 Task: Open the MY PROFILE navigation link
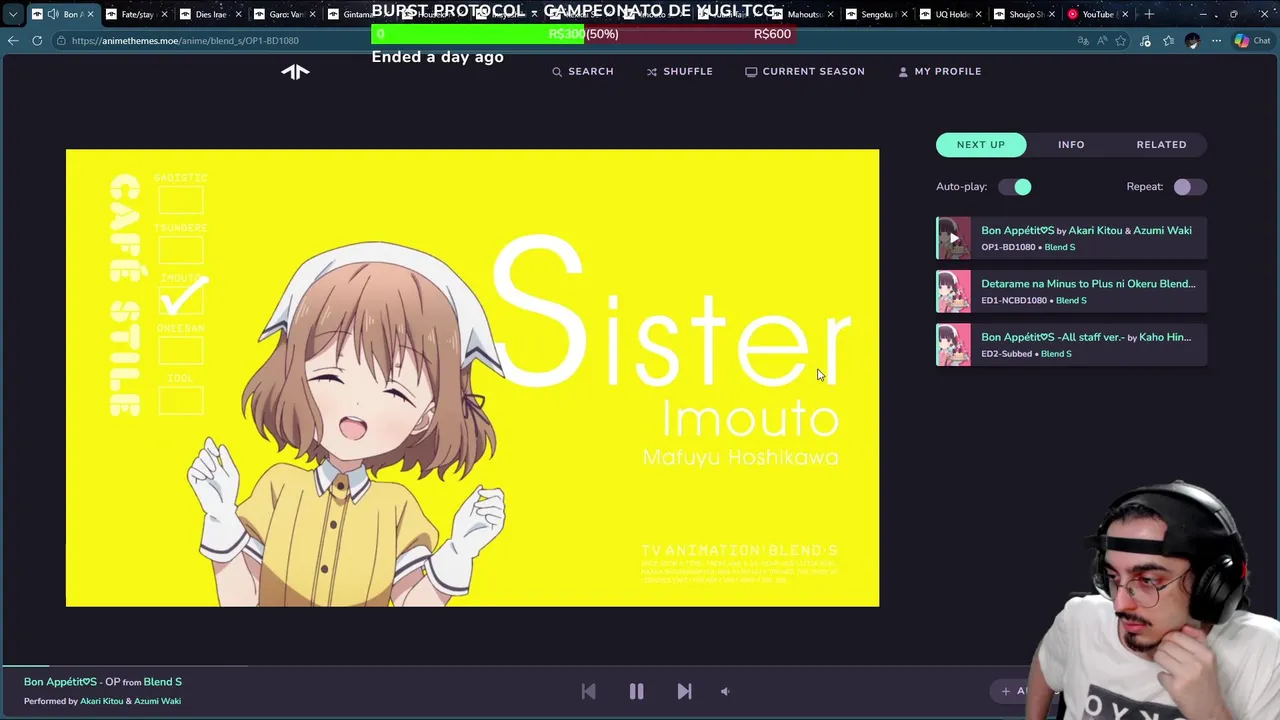(x=940, y=72)
